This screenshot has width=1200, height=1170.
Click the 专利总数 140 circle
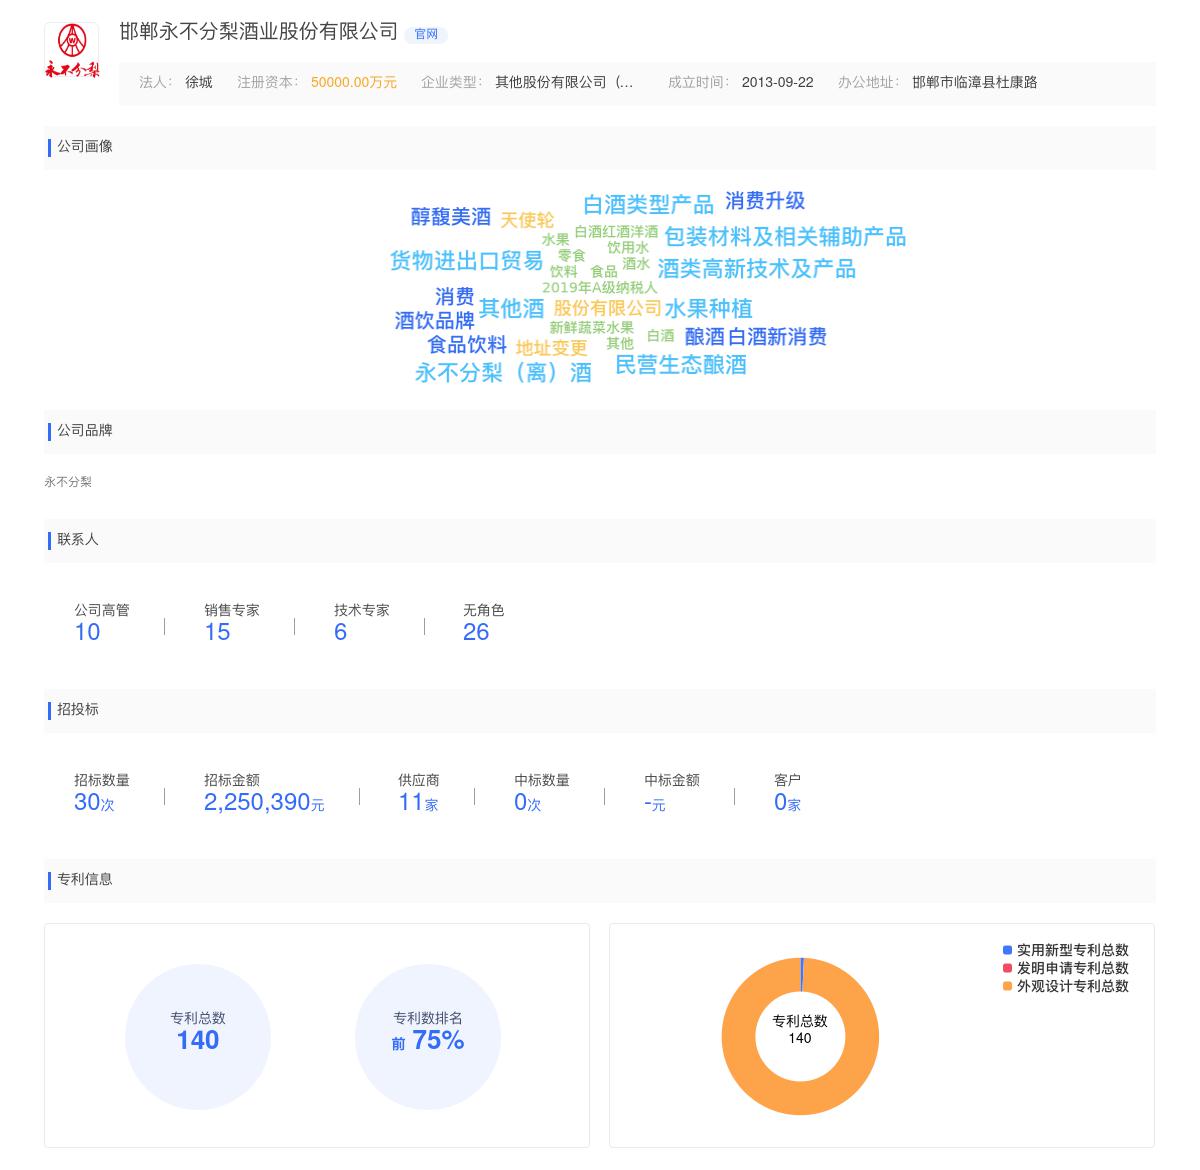pos(198,1037)
